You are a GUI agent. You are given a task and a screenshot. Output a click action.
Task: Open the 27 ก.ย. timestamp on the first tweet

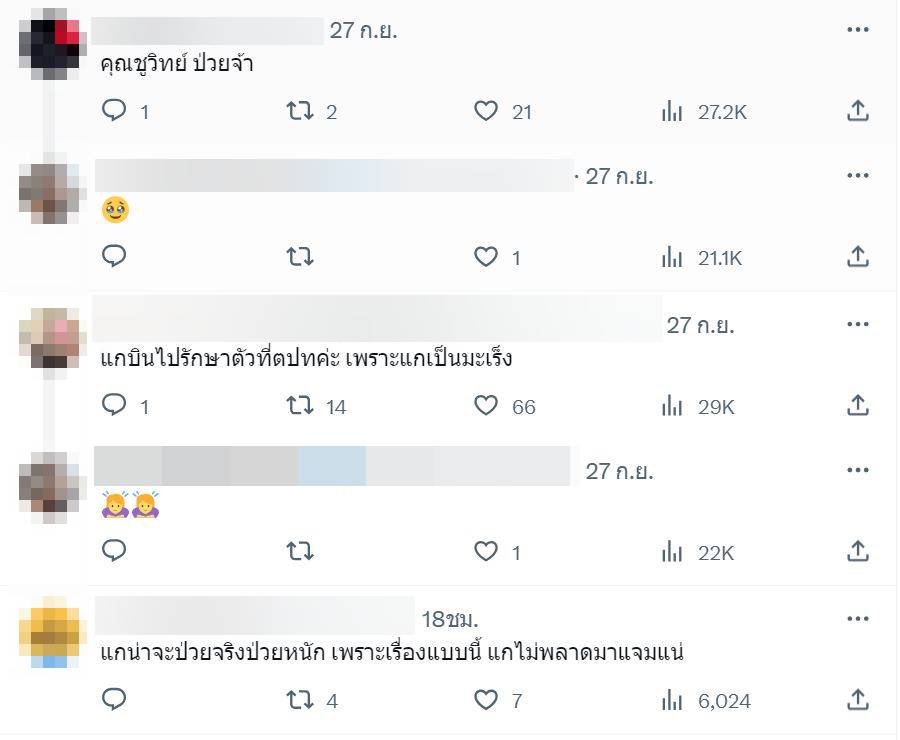(363, 30)
